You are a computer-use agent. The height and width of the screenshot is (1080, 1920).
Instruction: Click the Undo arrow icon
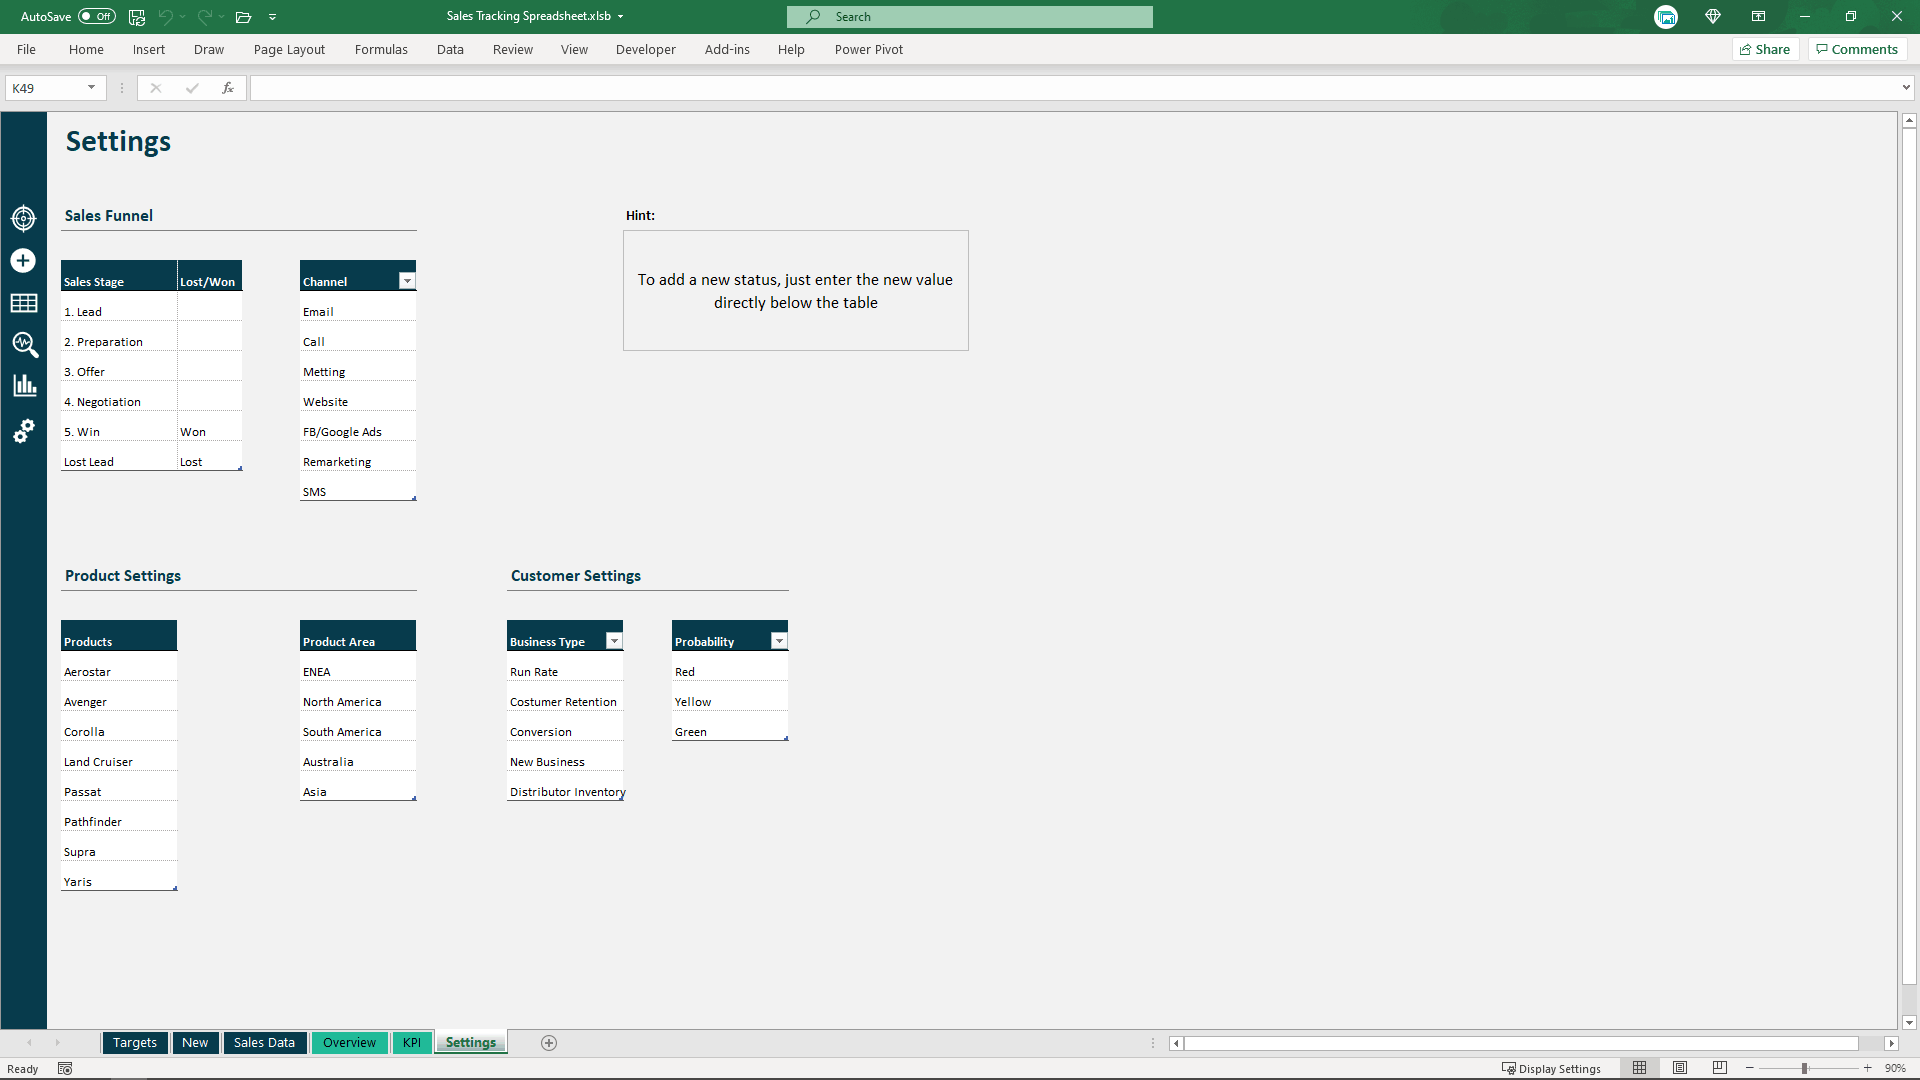pyautogui.click(x=165, y=17)
